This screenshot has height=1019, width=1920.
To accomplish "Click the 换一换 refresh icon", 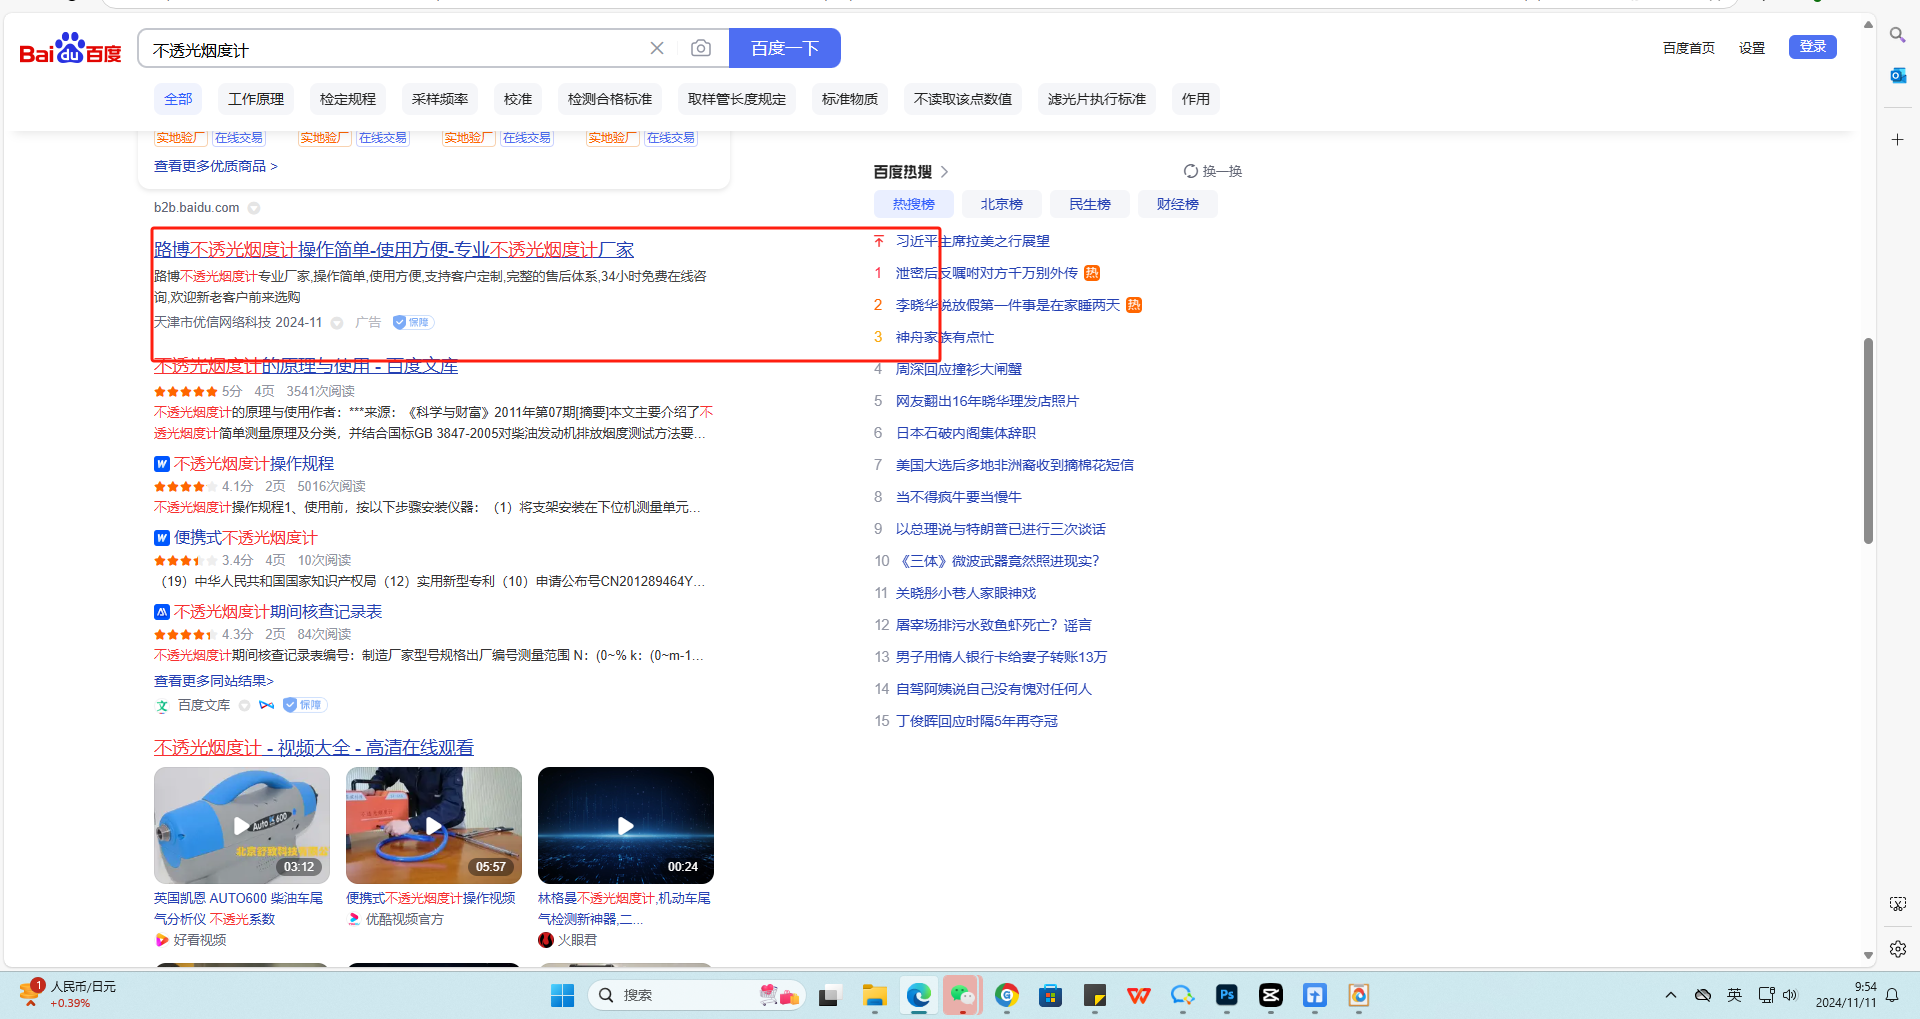I will click(1190, 171).
